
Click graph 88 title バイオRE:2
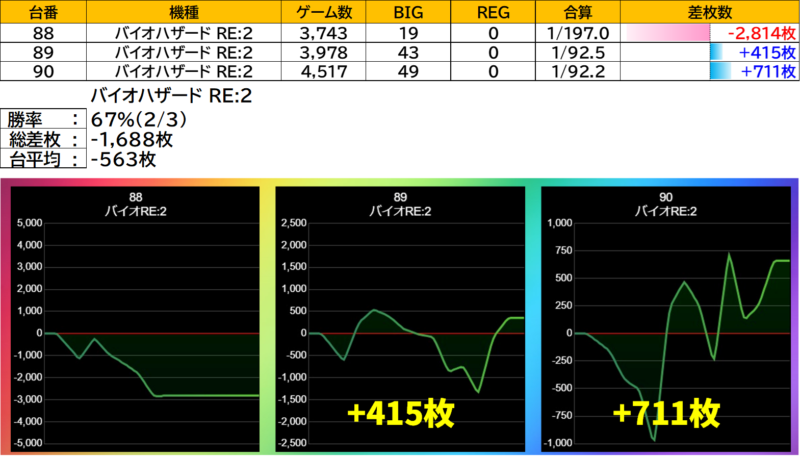[x=136, y=211]
